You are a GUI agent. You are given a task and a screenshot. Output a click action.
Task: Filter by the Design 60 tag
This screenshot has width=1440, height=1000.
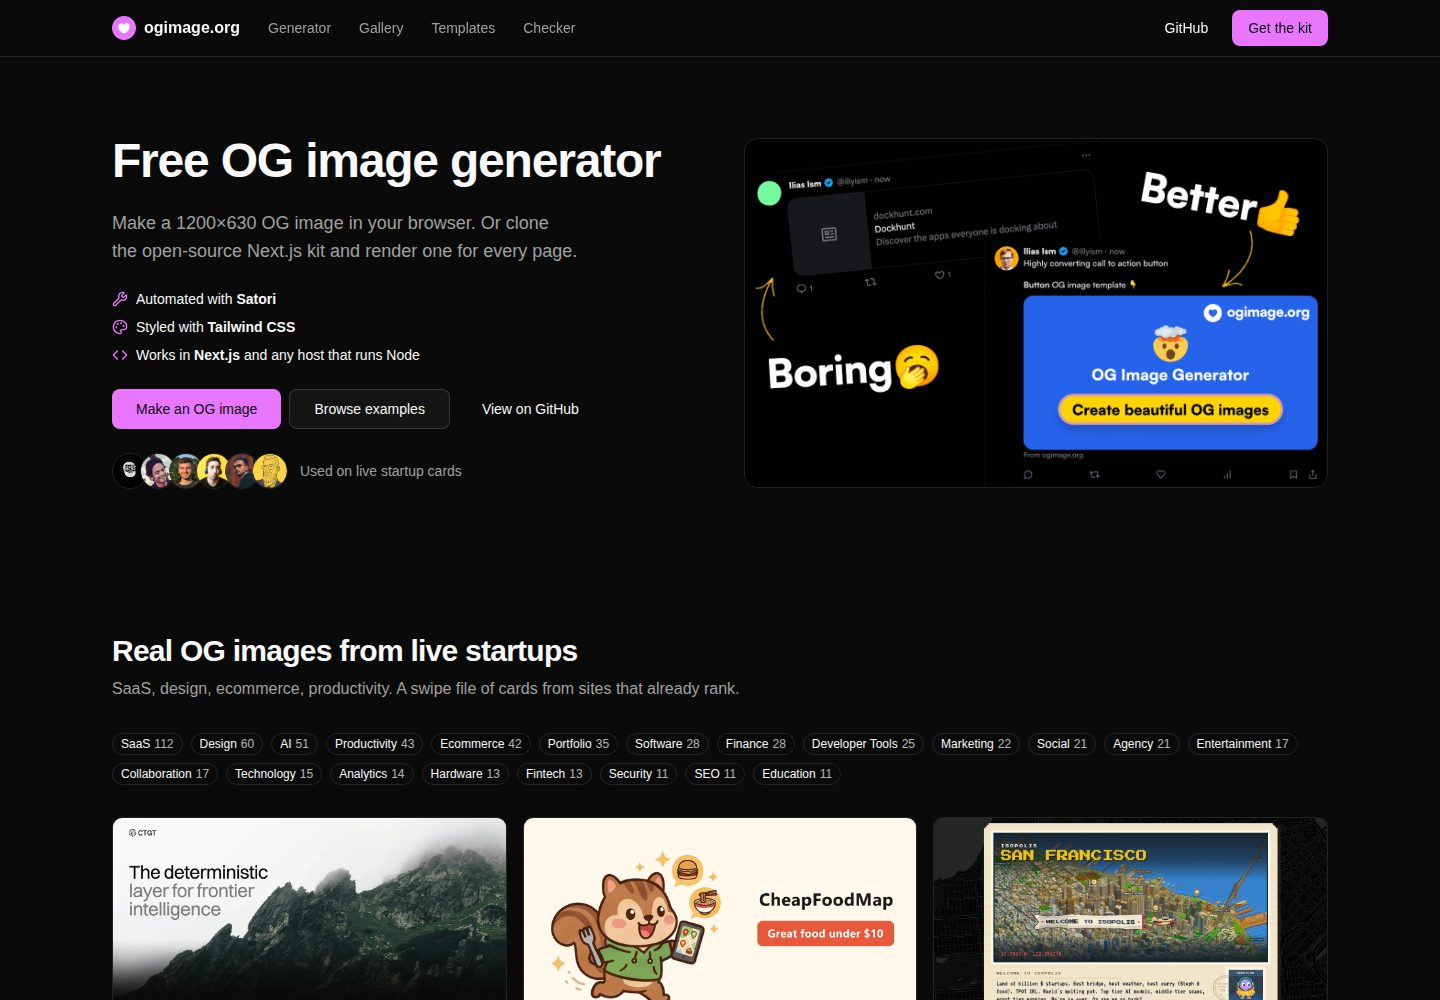click(x=227, y=744)
